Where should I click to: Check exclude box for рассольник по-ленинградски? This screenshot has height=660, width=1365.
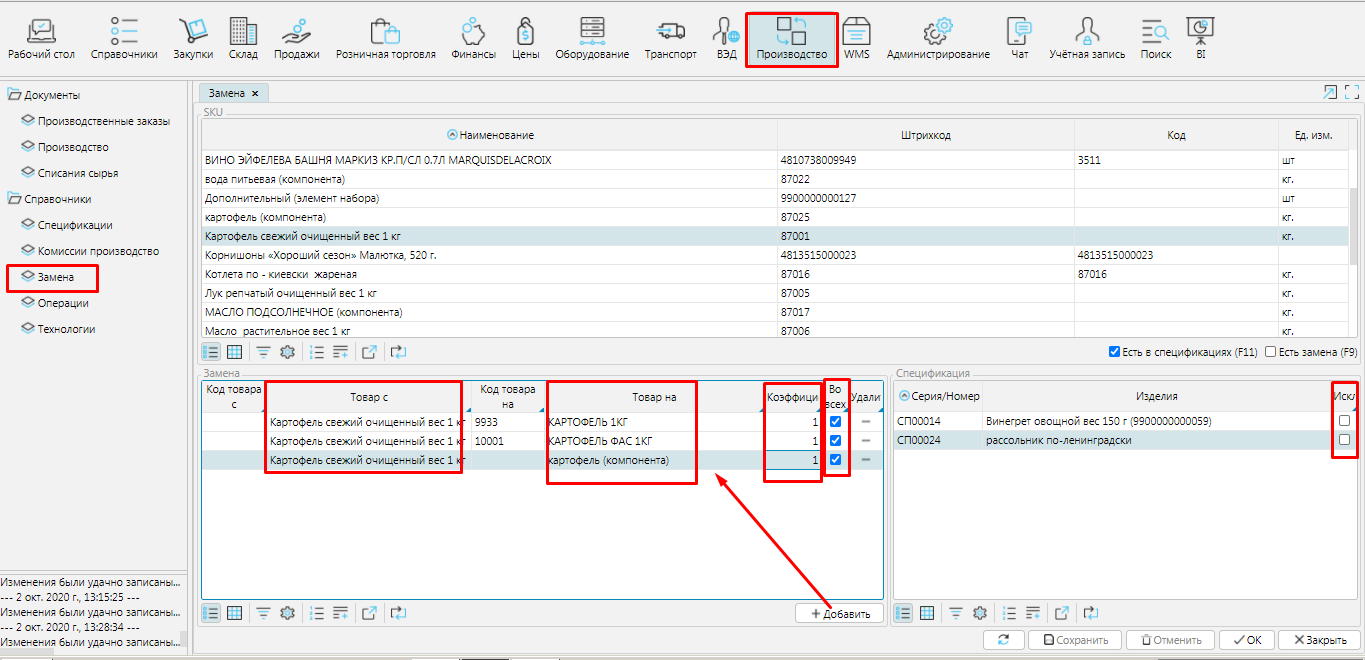click(1344, 440)
